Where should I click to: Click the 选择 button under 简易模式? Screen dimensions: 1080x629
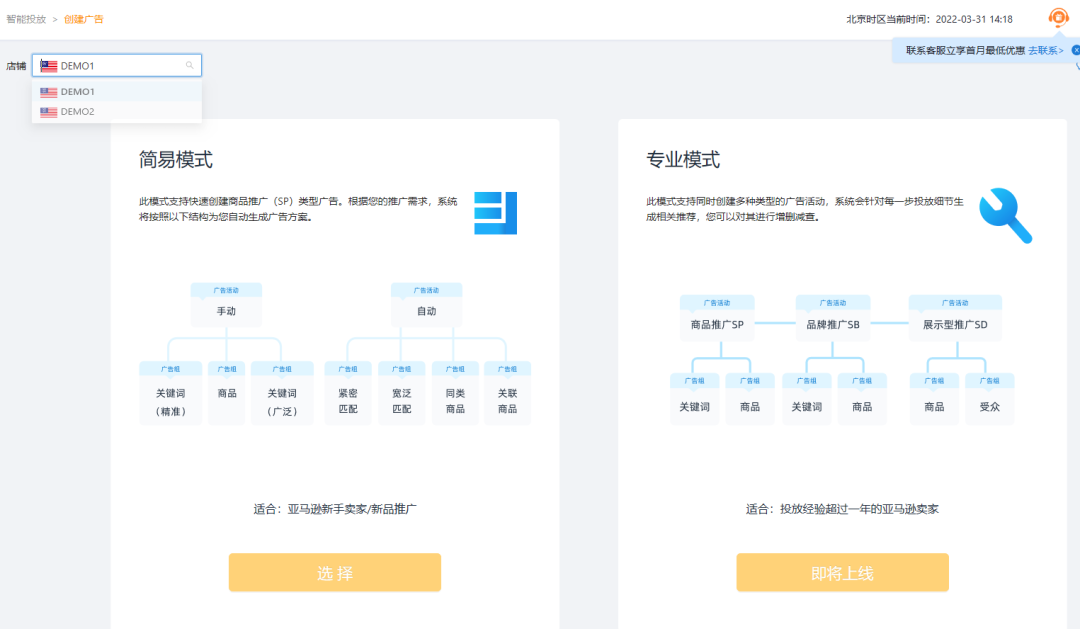(x=334, y=572)
